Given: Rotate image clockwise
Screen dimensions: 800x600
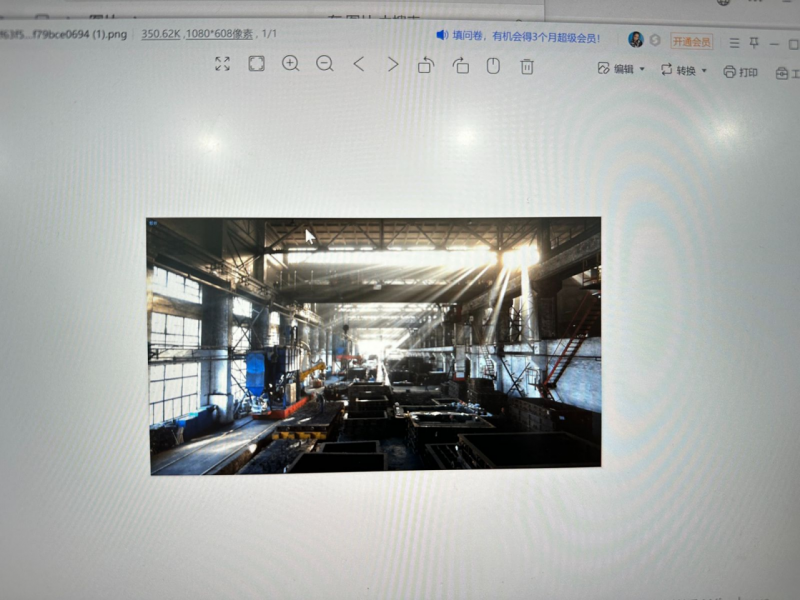Looking at the screenshot, I should [x=461, y=65].
